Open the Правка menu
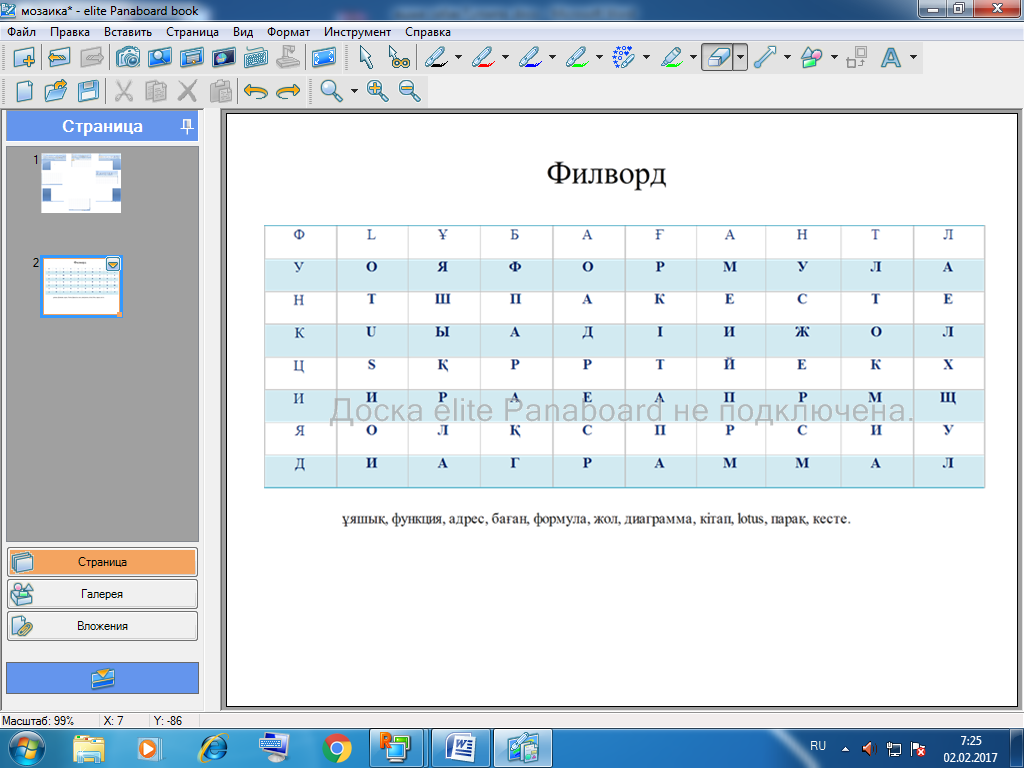Screen dimensions: 1024x768 point(70,32)
